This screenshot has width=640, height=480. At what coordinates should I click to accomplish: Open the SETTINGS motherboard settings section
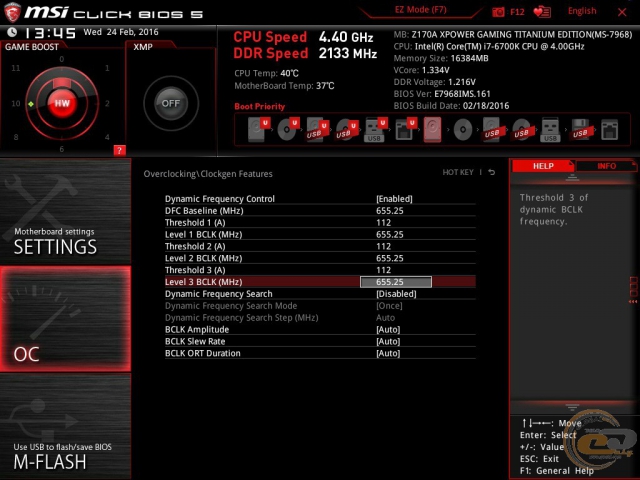coord(65,211)
